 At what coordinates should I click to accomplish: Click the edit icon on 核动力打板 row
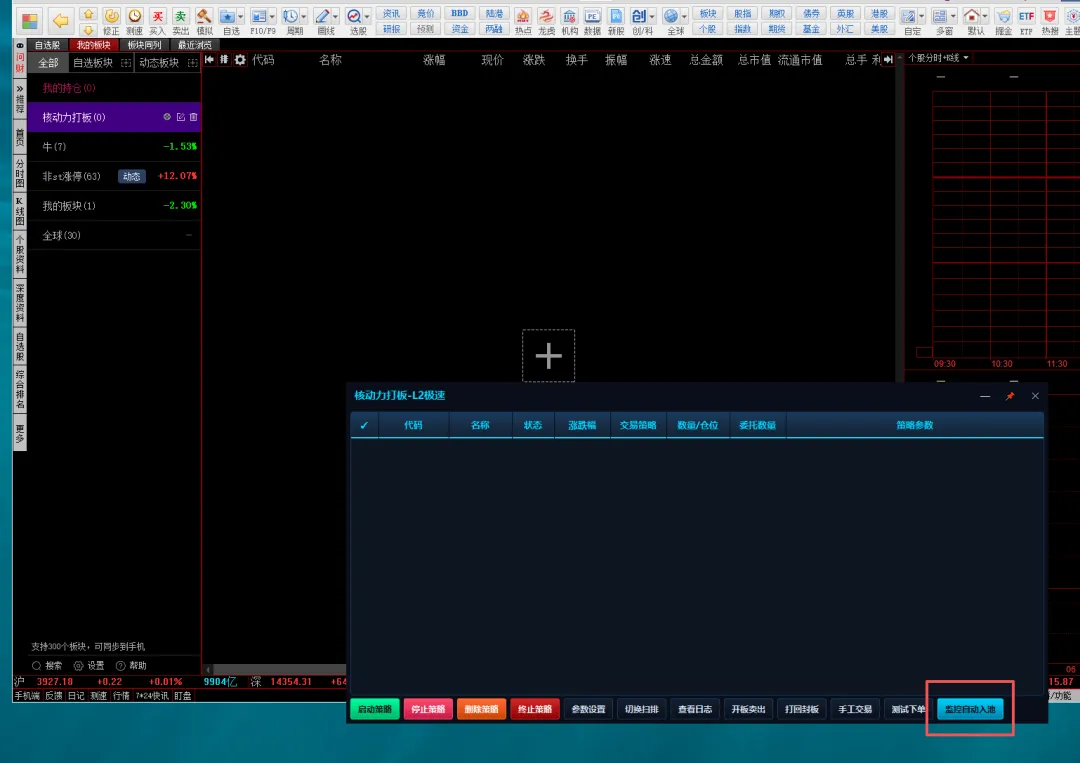coord(180,117)
